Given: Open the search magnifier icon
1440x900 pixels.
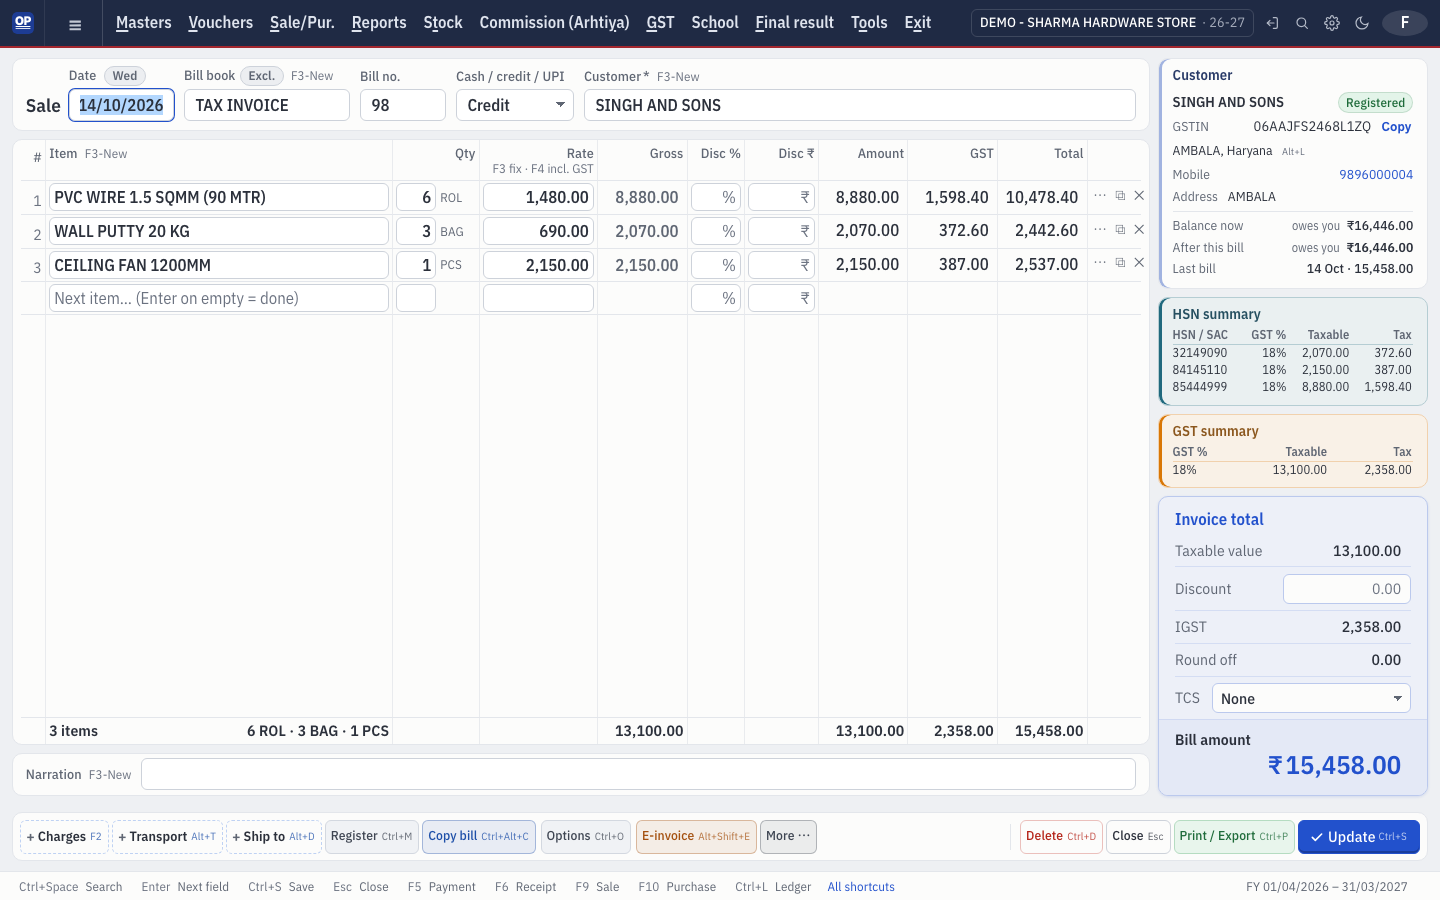Looking at the screenshot, I should (x=1302, y=23).
